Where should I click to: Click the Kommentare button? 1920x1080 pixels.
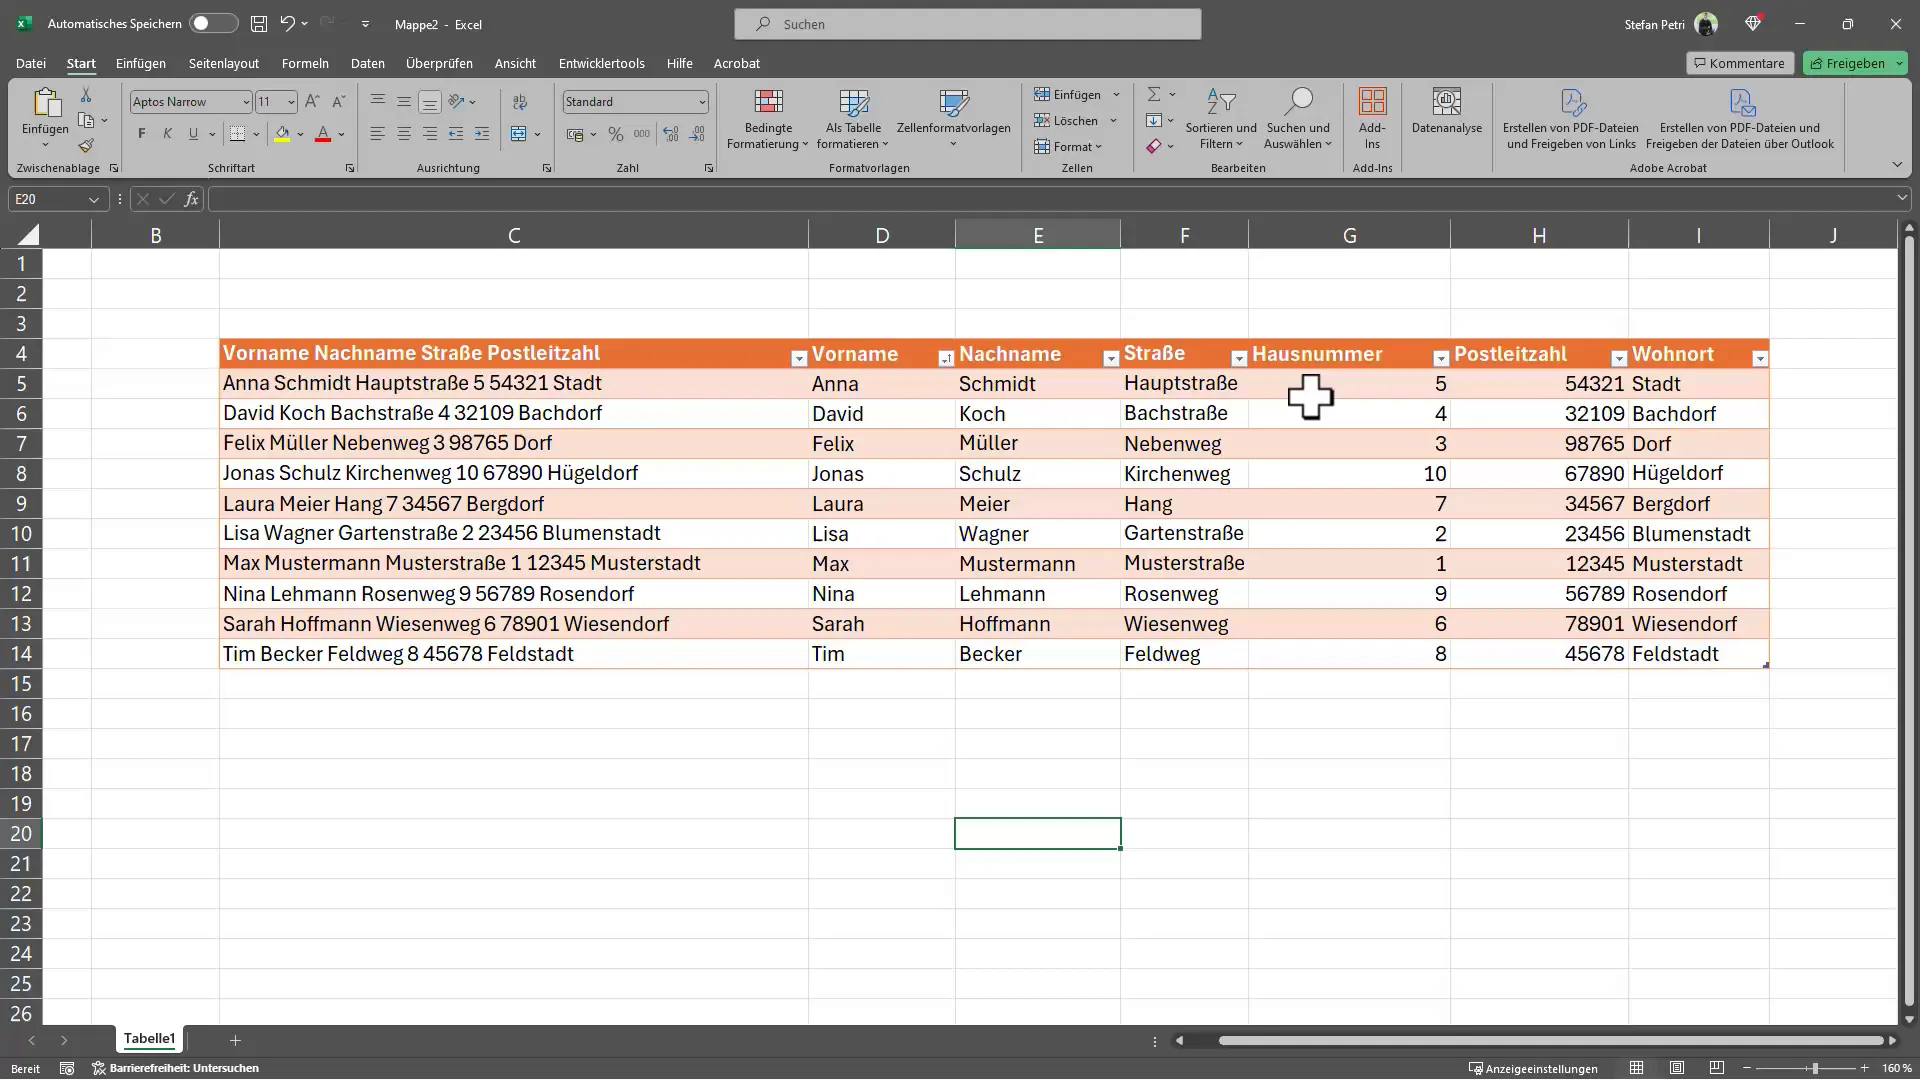pos(1739,62)
